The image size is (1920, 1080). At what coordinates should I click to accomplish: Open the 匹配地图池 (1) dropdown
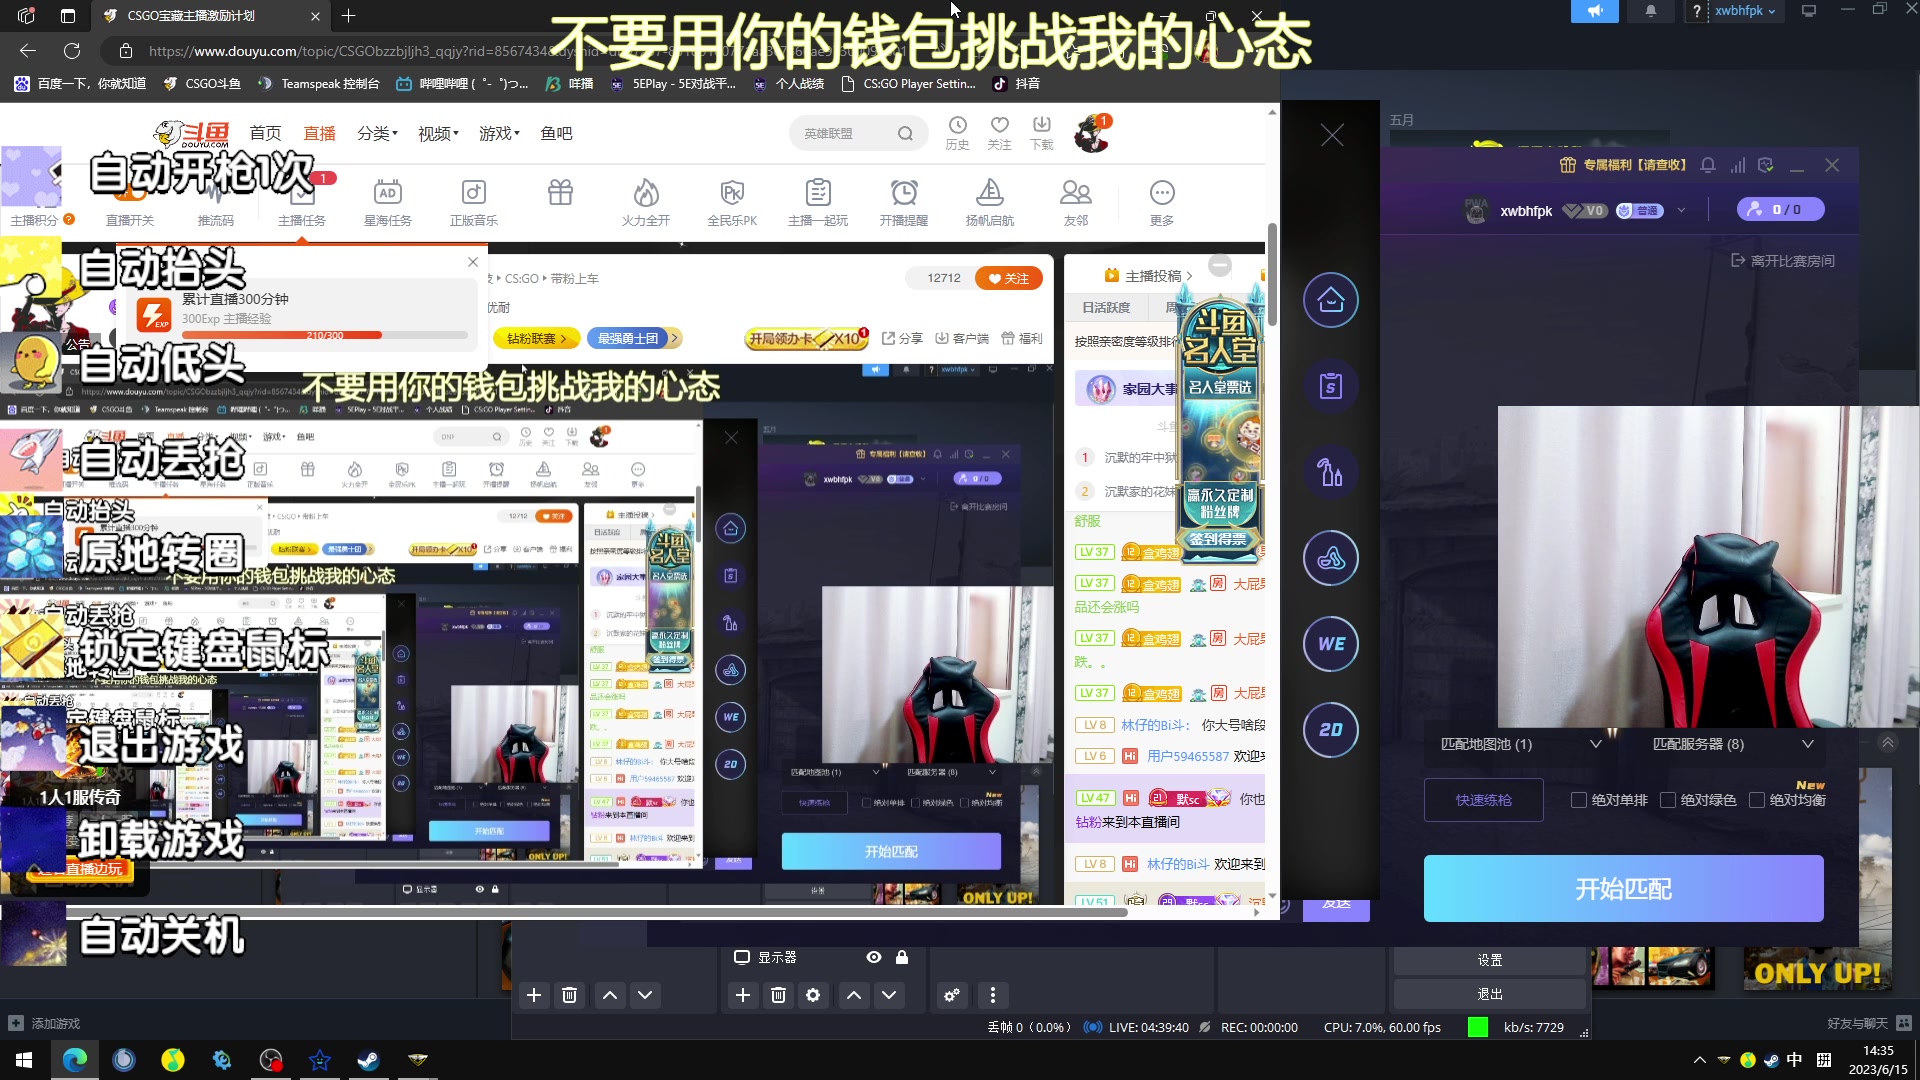1520,744
